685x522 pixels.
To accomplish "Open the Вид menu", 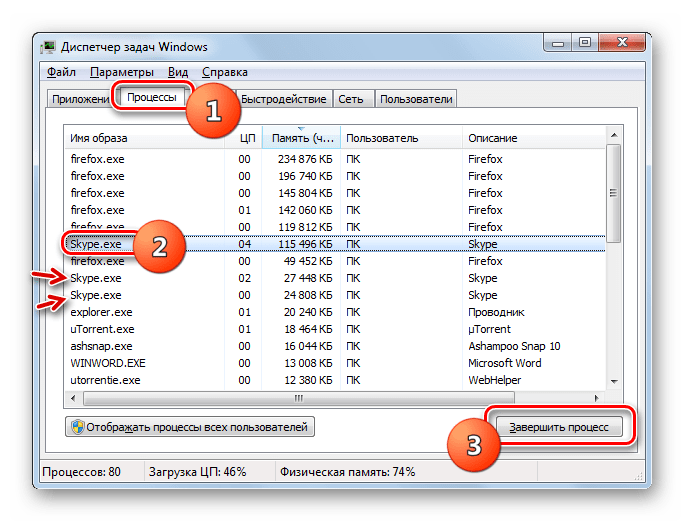I will coord(178,72).
